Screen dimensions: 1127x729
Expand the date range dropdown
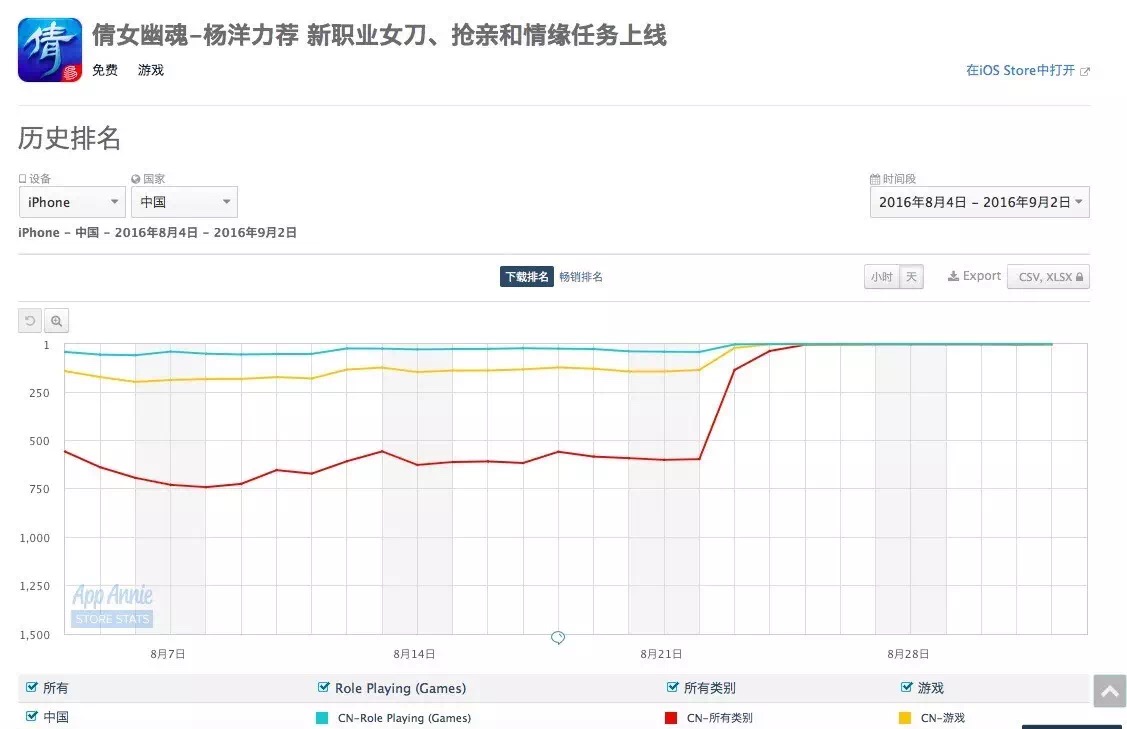click(980, 202)
